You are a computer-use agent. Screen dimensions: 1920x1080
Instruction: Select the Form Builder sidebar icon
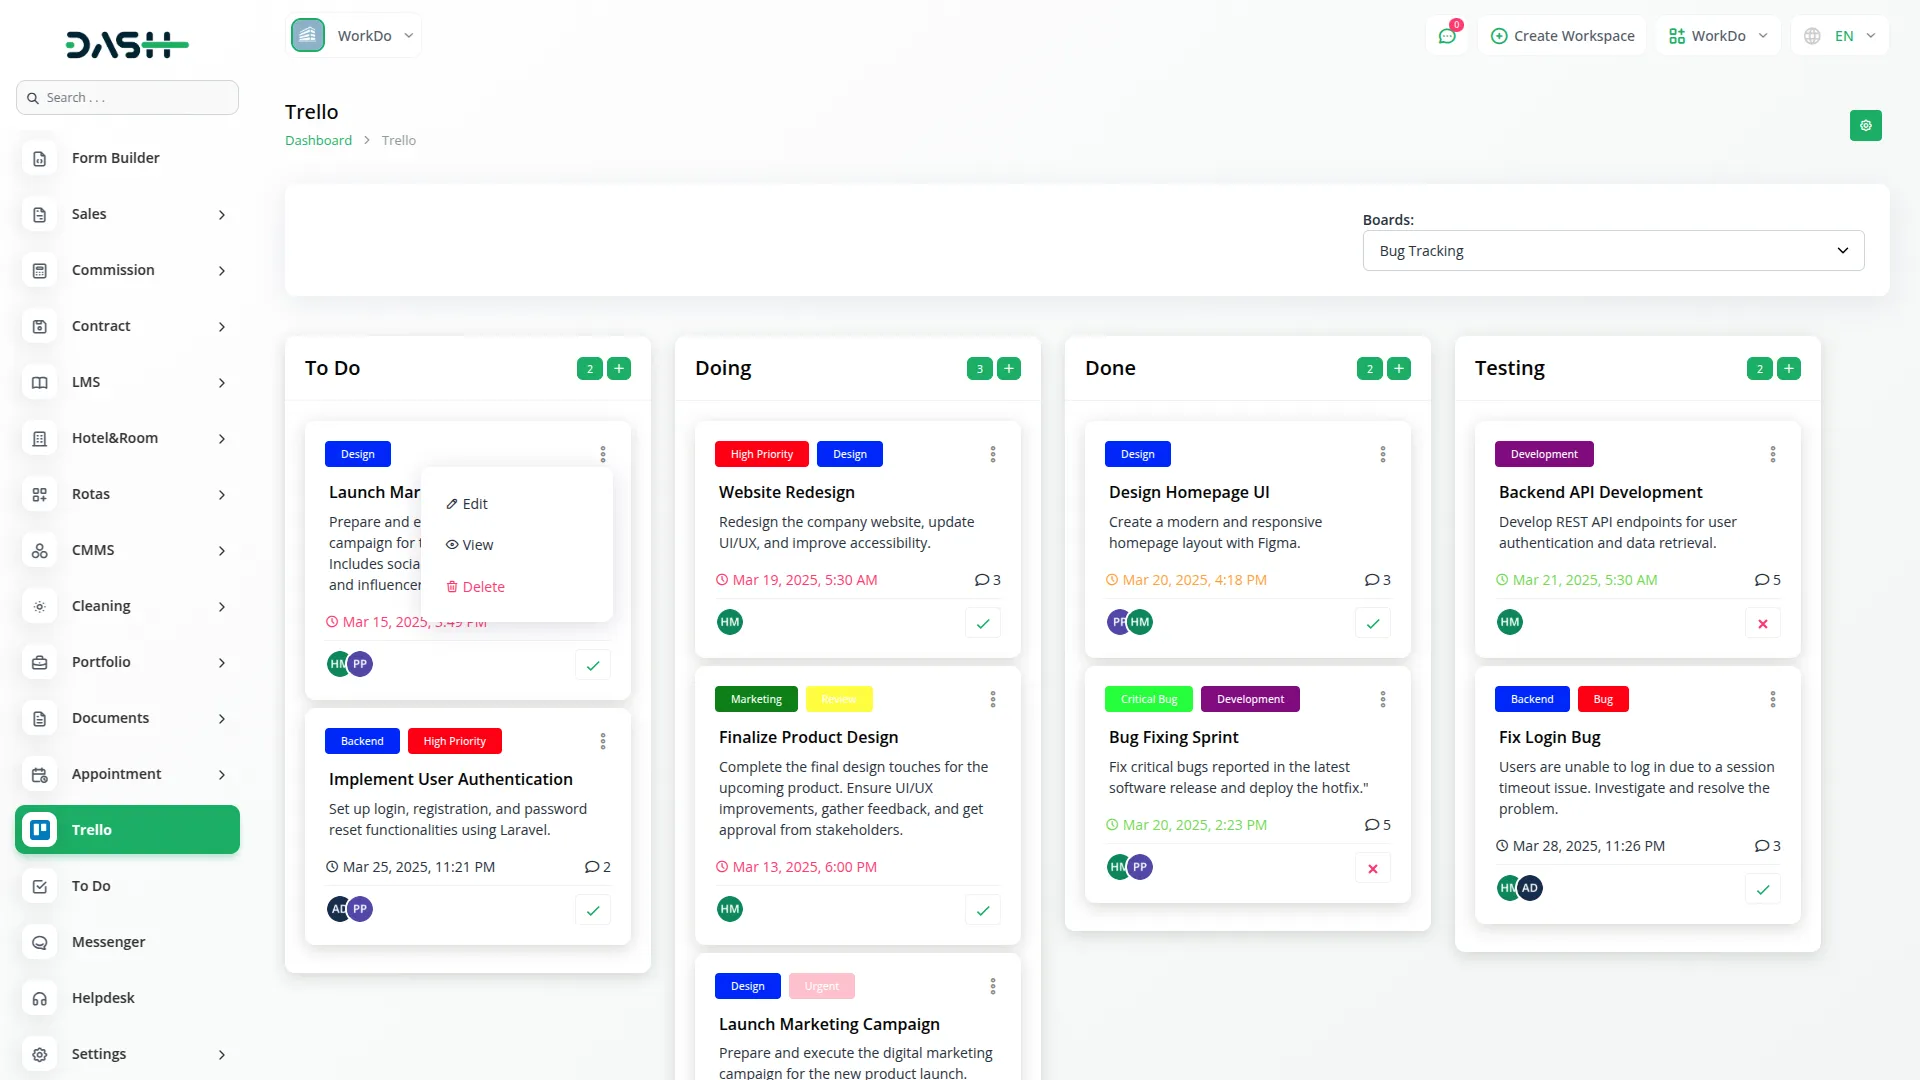click(x=39, y=158)
